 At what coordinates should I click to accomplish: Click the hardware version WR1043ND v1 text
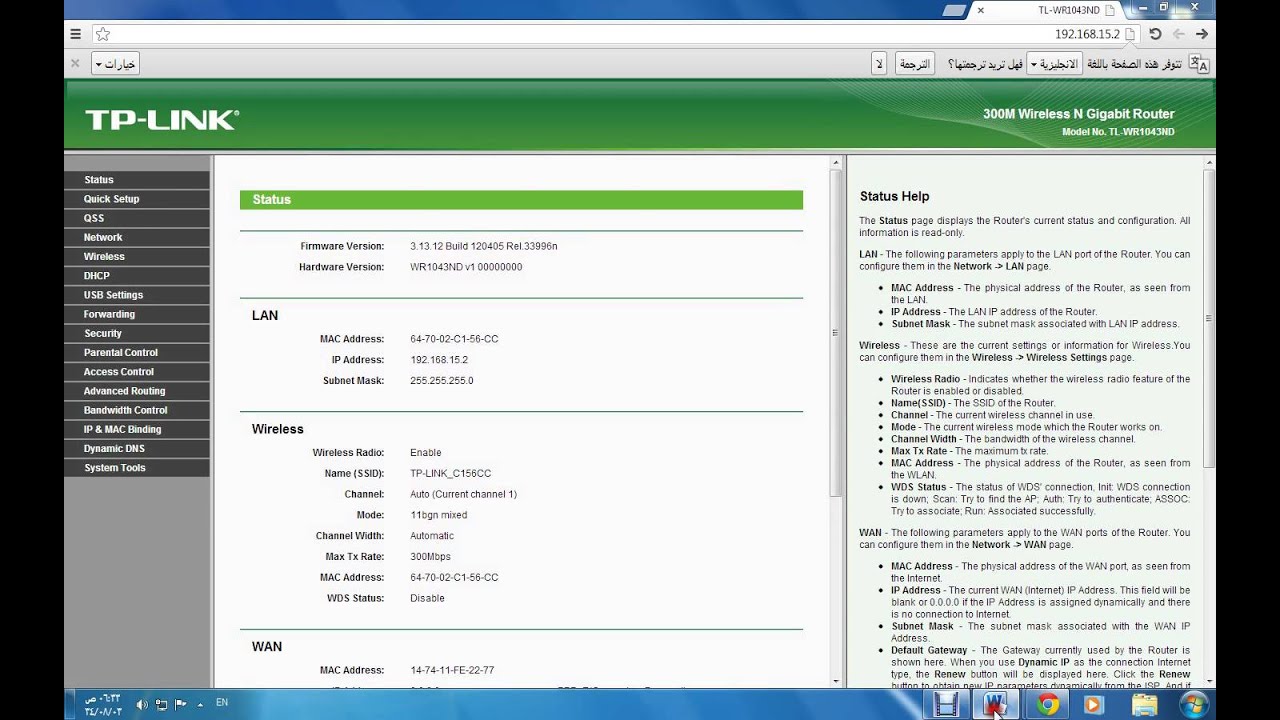pyautogui.click(x=466, y=267)
